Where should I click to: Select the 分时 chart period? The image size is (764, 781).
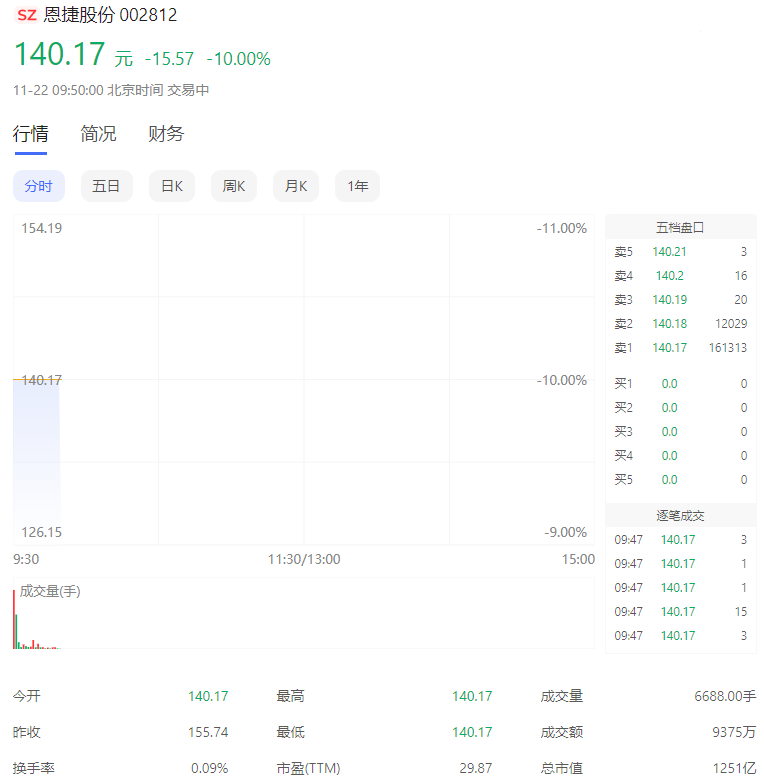(39, 186)
